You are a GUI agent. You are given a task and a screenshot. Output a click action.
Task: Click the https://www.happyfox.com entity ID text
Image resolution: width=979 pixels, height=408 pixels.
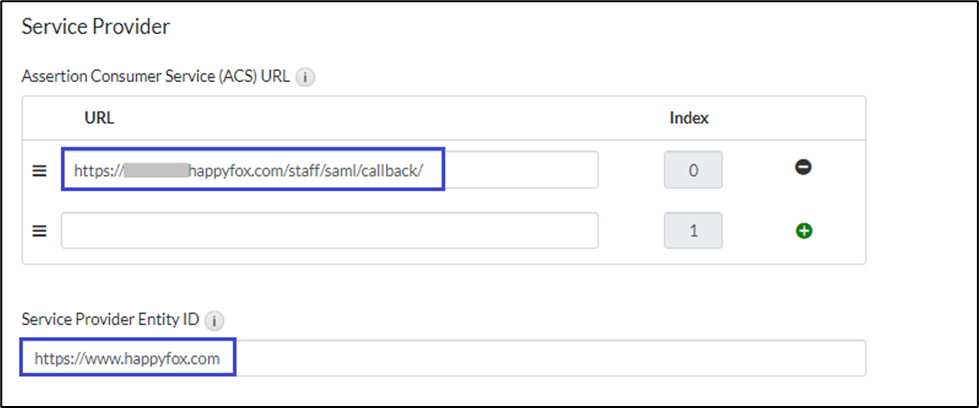click(x=127, y=357)
